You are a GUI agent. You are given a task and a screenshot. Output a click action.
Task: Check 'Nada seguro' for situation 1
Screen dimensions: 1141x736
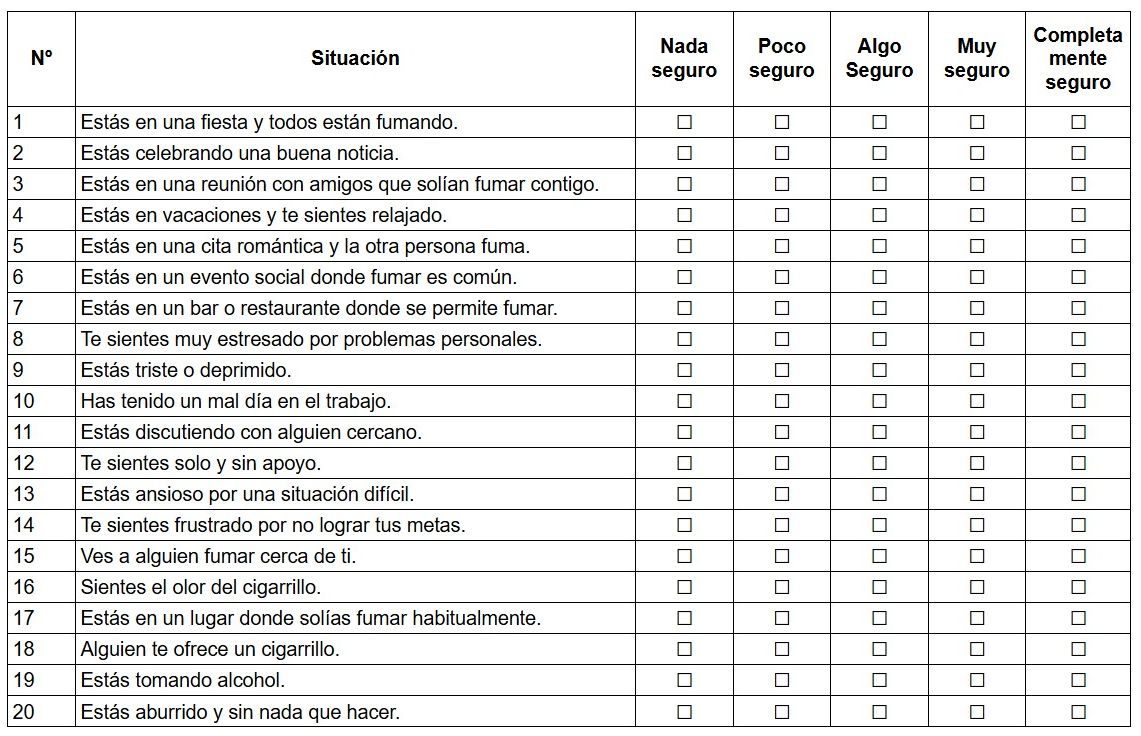[x=684, y=122]
